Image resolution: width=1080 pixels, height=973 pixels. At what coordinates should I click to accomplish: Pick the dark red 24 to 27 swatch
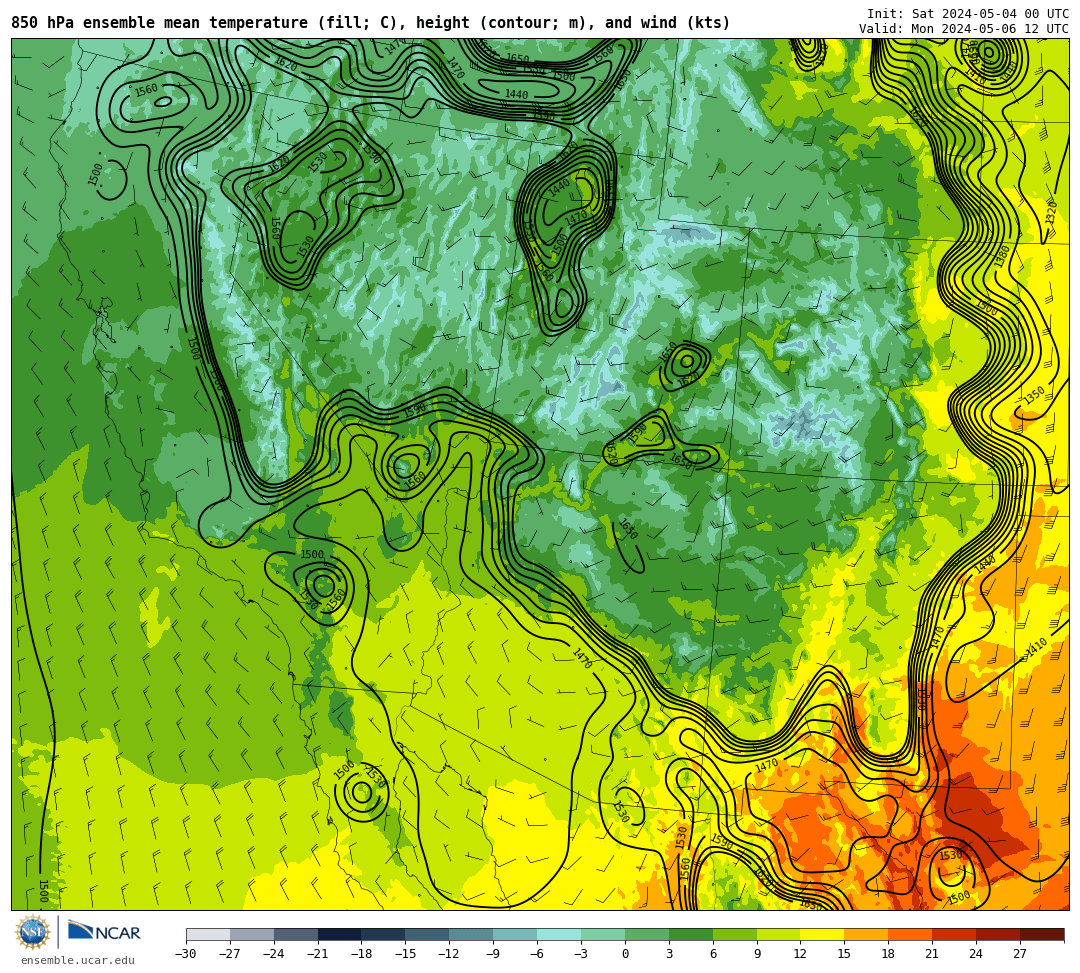tap(999, 934)
